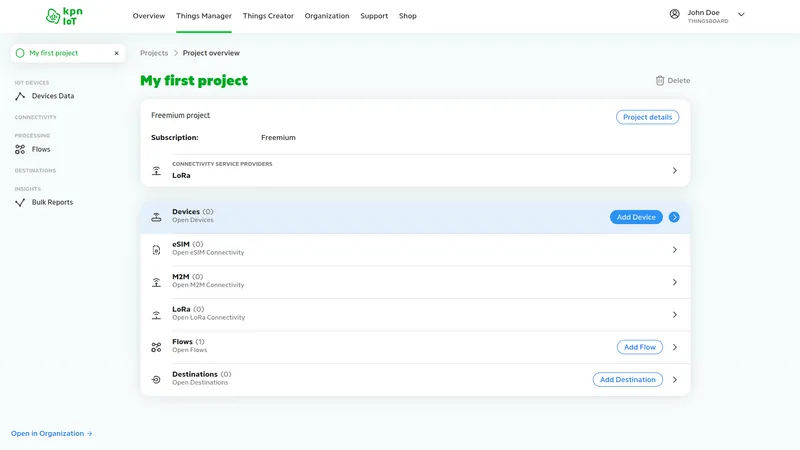
Task: Click the Flows row icon
Action: pos(156,347)
